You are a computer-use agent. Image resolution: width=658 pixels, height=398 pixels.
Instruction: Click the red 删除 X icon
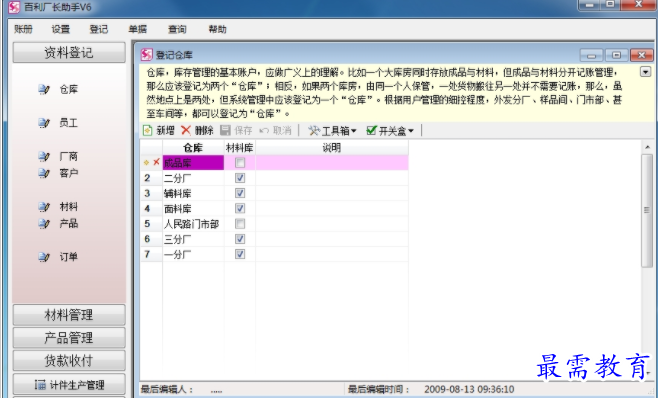(x=186, y=130)
